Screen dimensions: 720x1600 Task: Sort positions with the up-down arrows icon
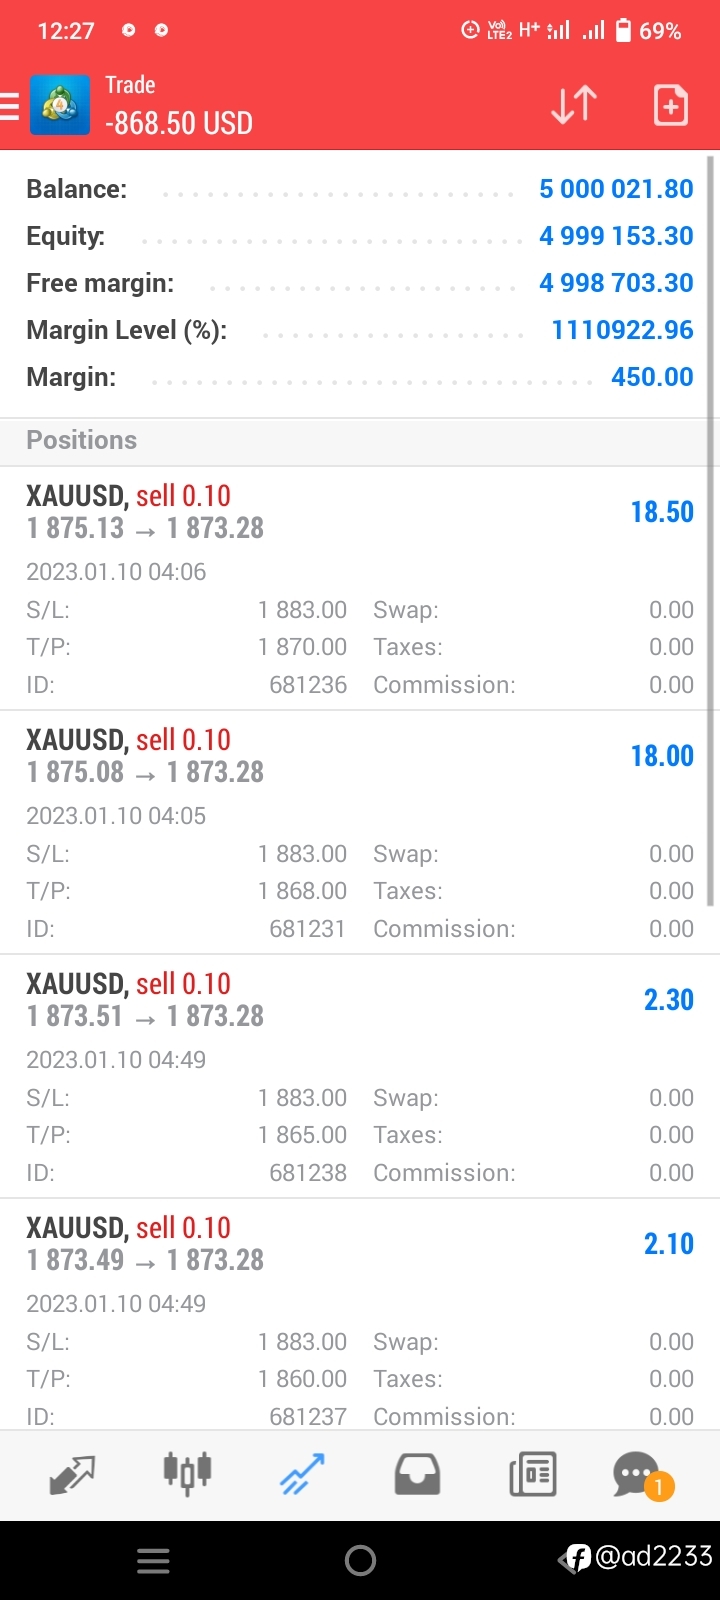[574, 105]
